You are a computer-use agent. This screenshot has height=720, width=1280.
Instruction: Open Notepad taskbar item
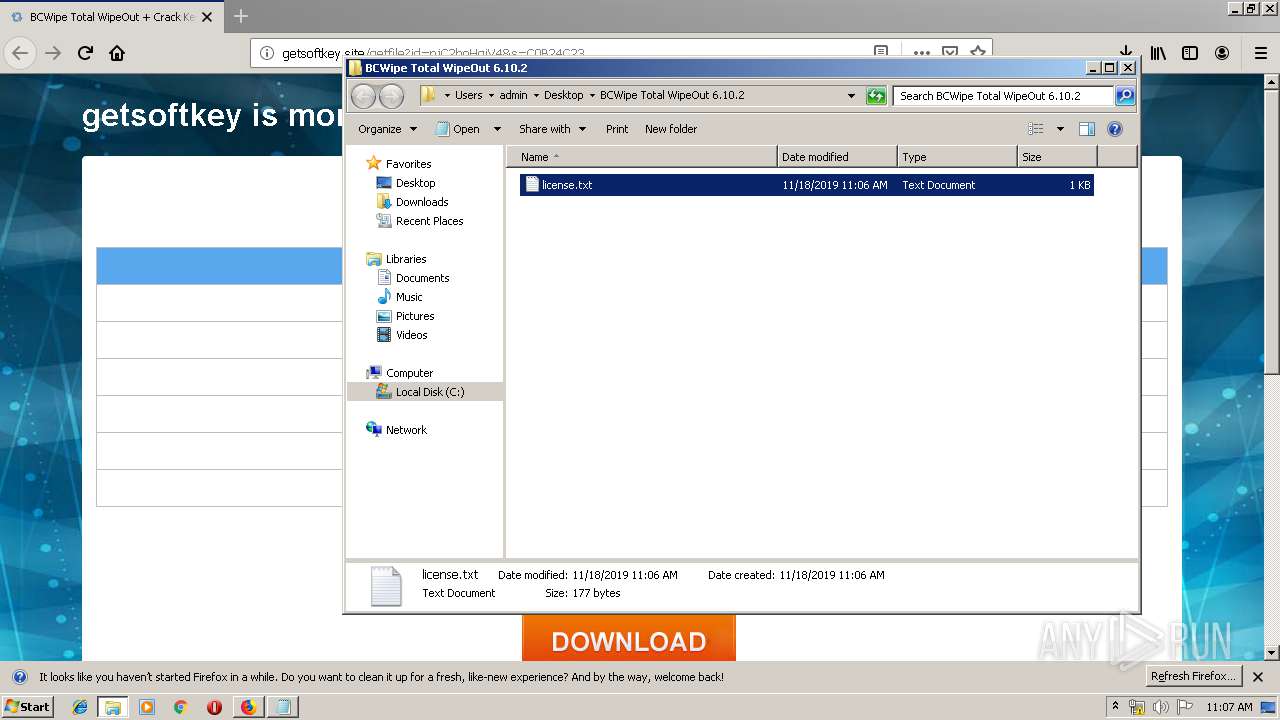tap(283, 707)
